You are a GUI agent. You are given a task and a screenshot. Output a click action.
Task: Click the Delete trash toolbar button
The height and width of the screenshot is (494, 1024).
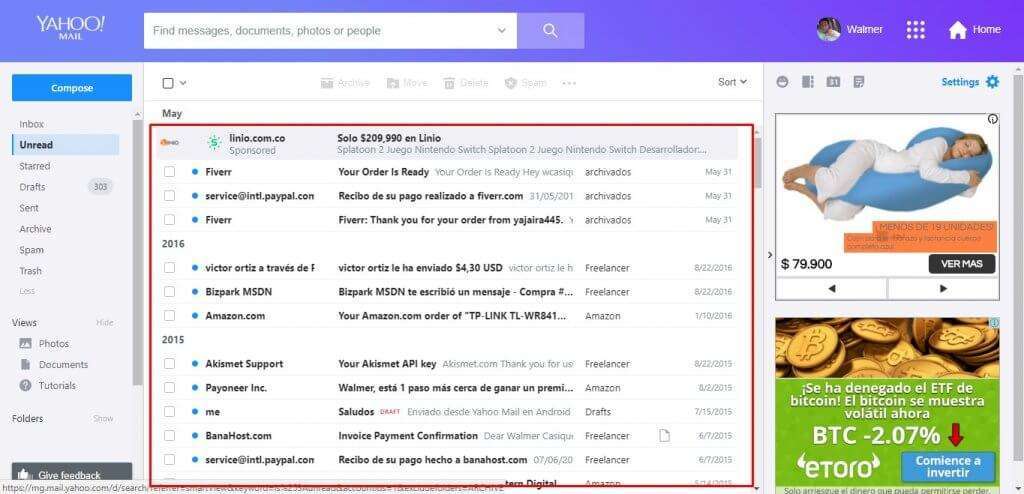point(466,83)
